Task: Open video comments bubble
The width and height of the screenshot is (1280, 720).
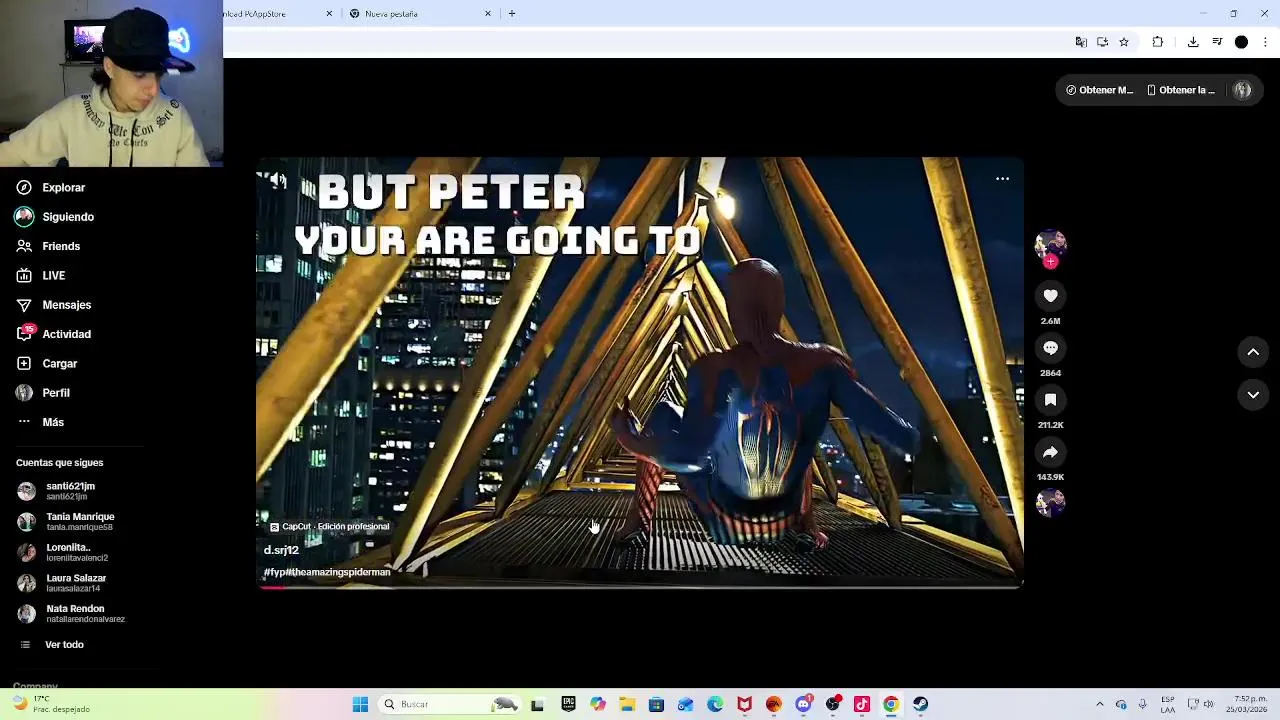Action: [1050, 348]
